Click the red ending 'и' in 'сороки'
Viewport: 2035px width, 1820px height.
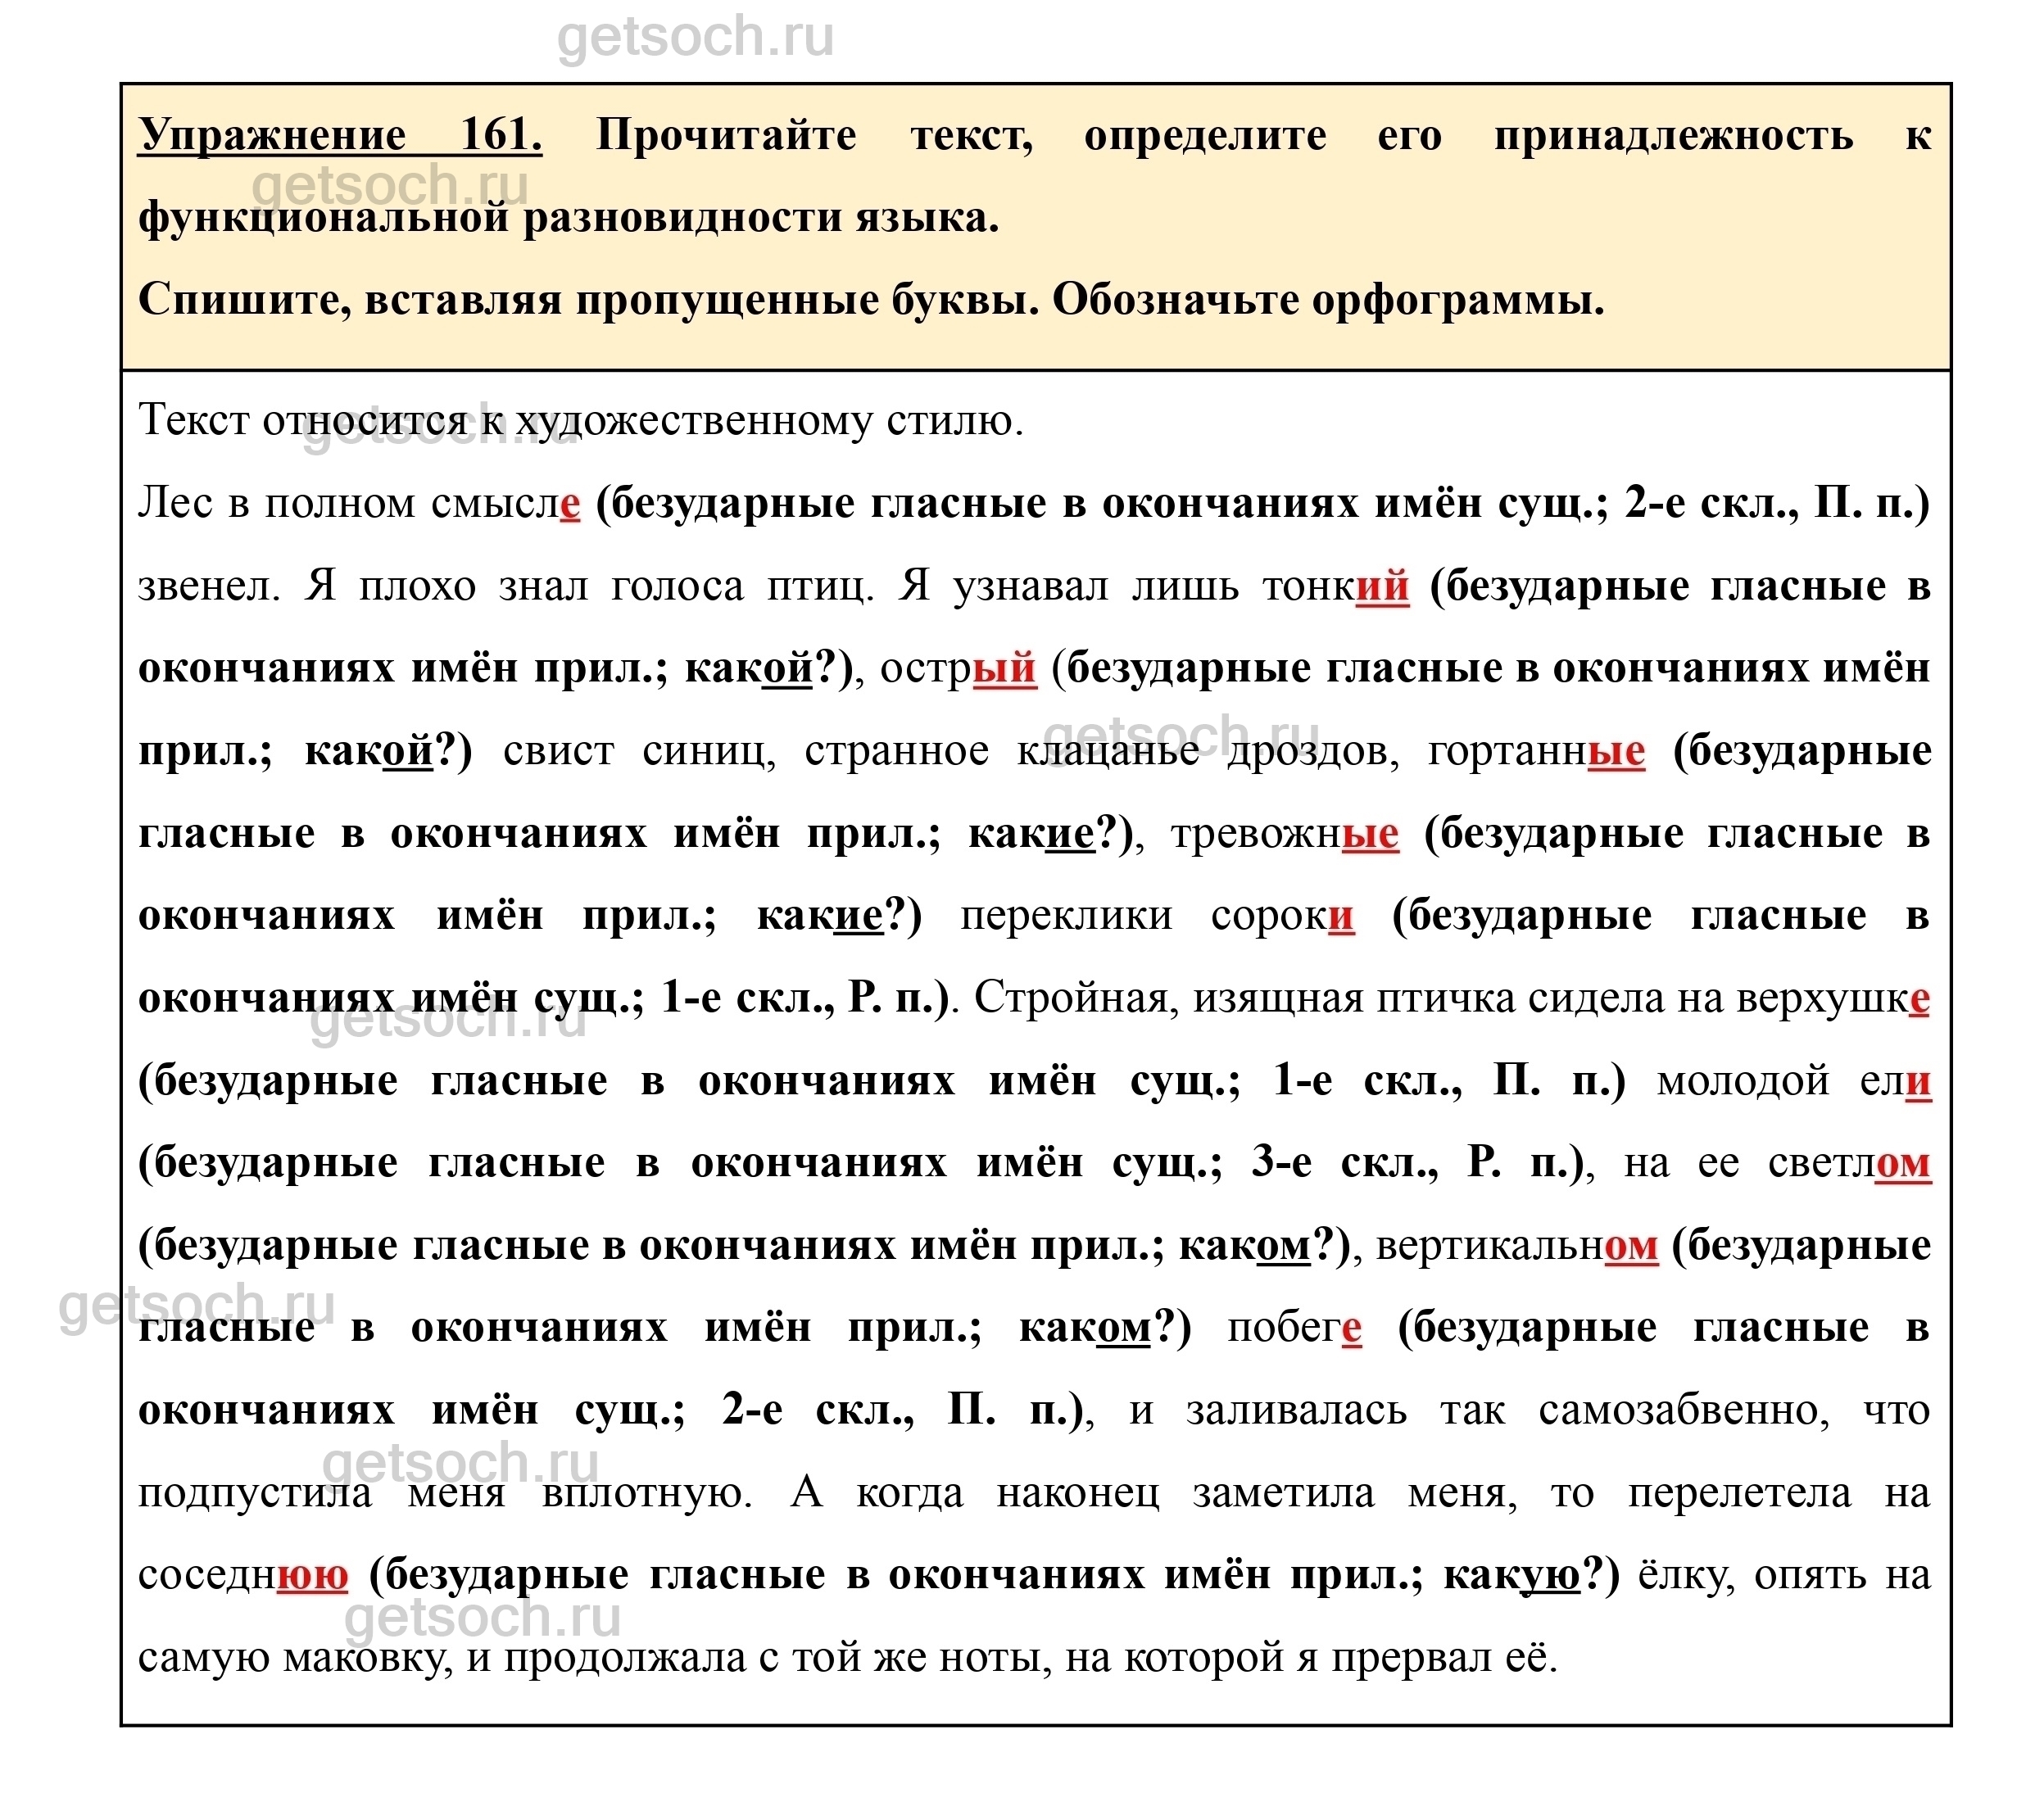pyautogui.click(x=1341, y=915)
